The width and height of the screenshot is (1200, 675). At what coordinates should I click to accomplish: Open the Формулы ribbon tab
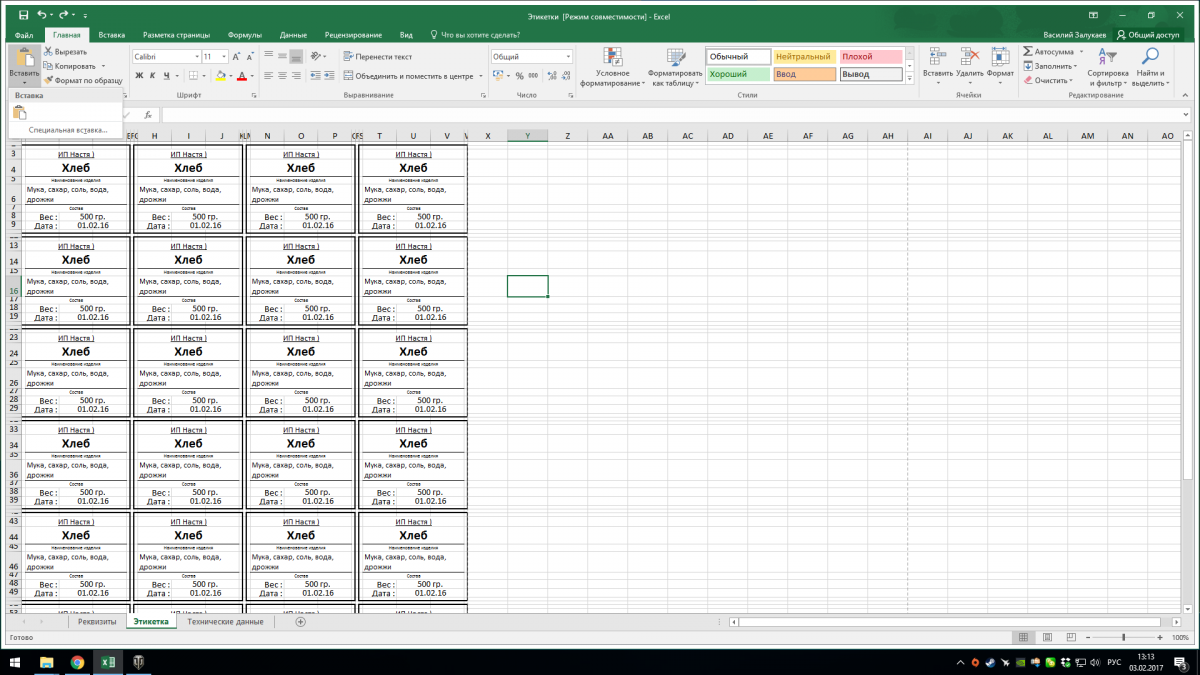coord(244,34)
